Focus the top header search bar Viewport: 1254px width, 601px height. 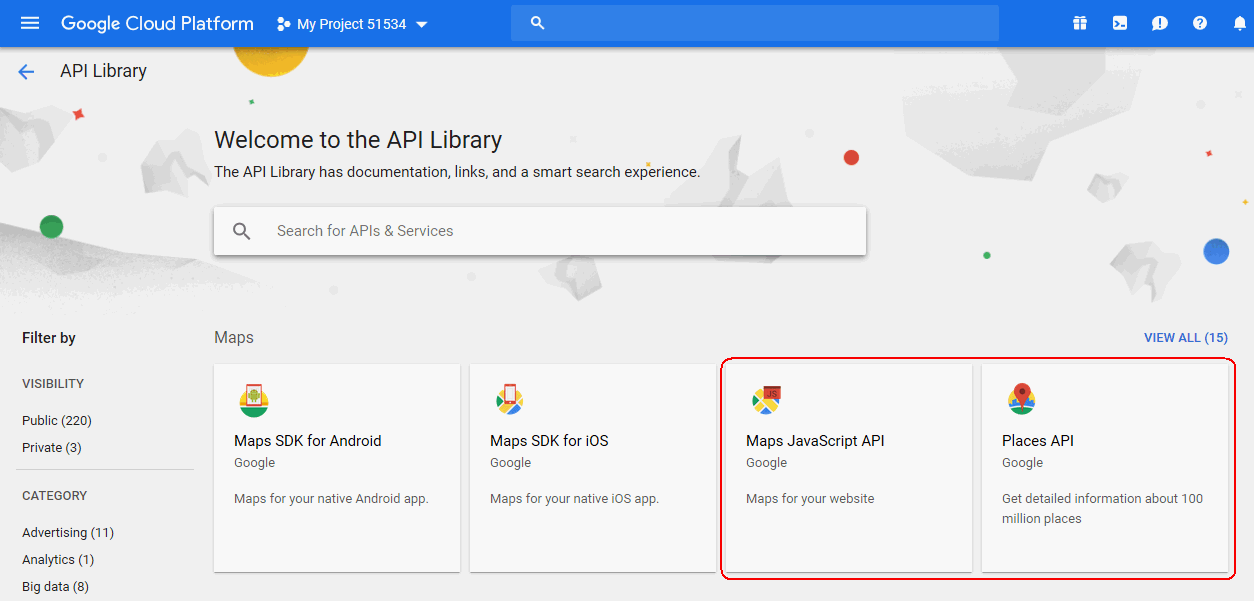pyautogui.click(x=755, y=23)
